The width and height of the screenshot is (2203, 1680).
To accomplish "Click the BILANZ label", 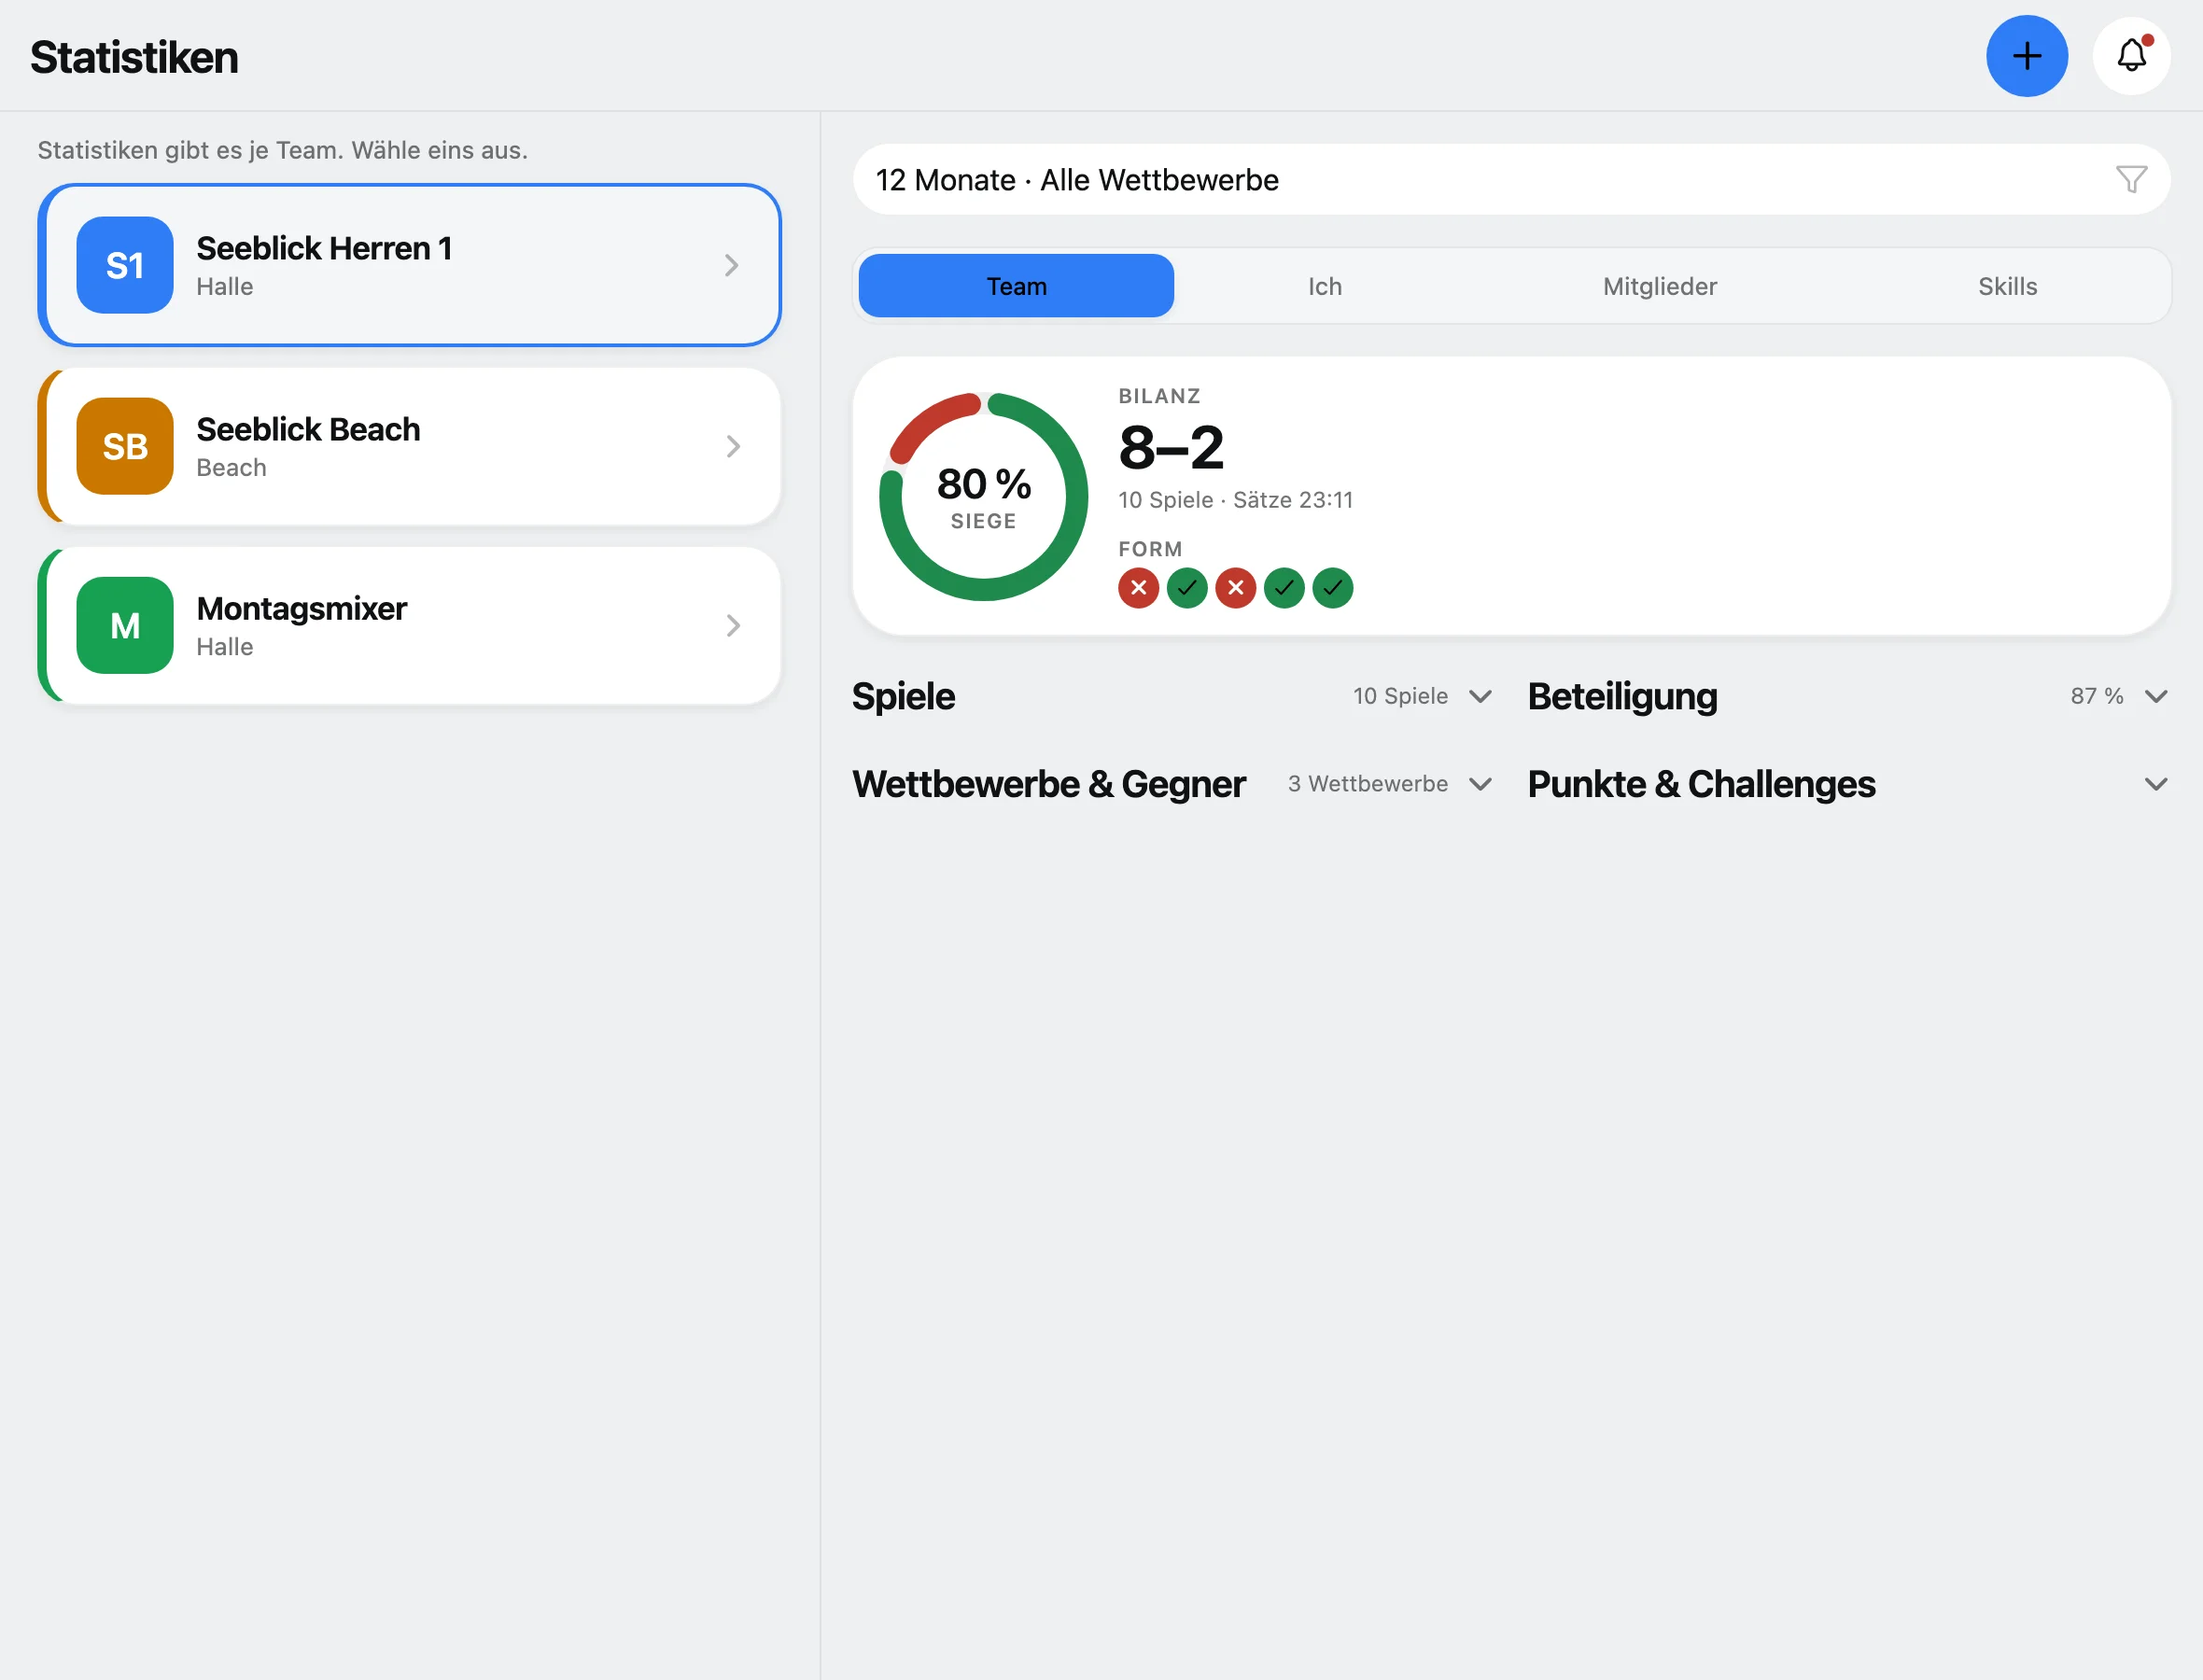I will (x=1159, y=396).
